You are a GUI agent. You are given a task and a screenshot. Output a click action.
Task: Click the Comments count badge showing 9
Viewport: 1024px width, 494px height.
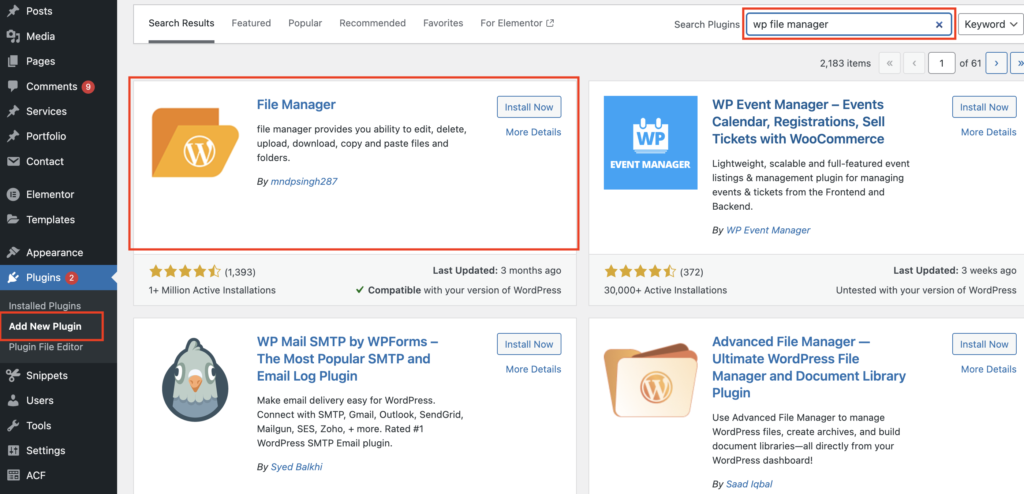coord(88,86)
